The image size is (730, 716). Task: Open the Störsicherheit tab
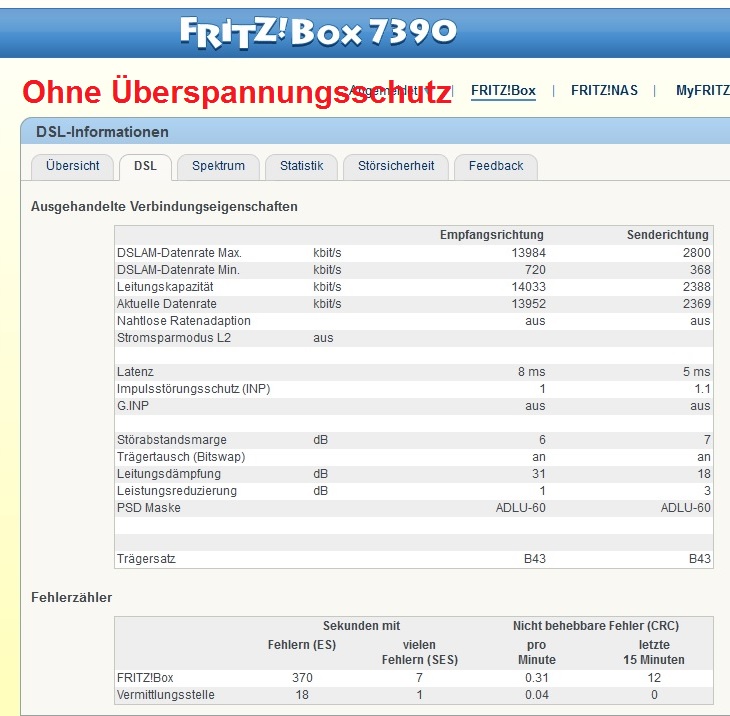pyautogui.click(x=396, y=166)
